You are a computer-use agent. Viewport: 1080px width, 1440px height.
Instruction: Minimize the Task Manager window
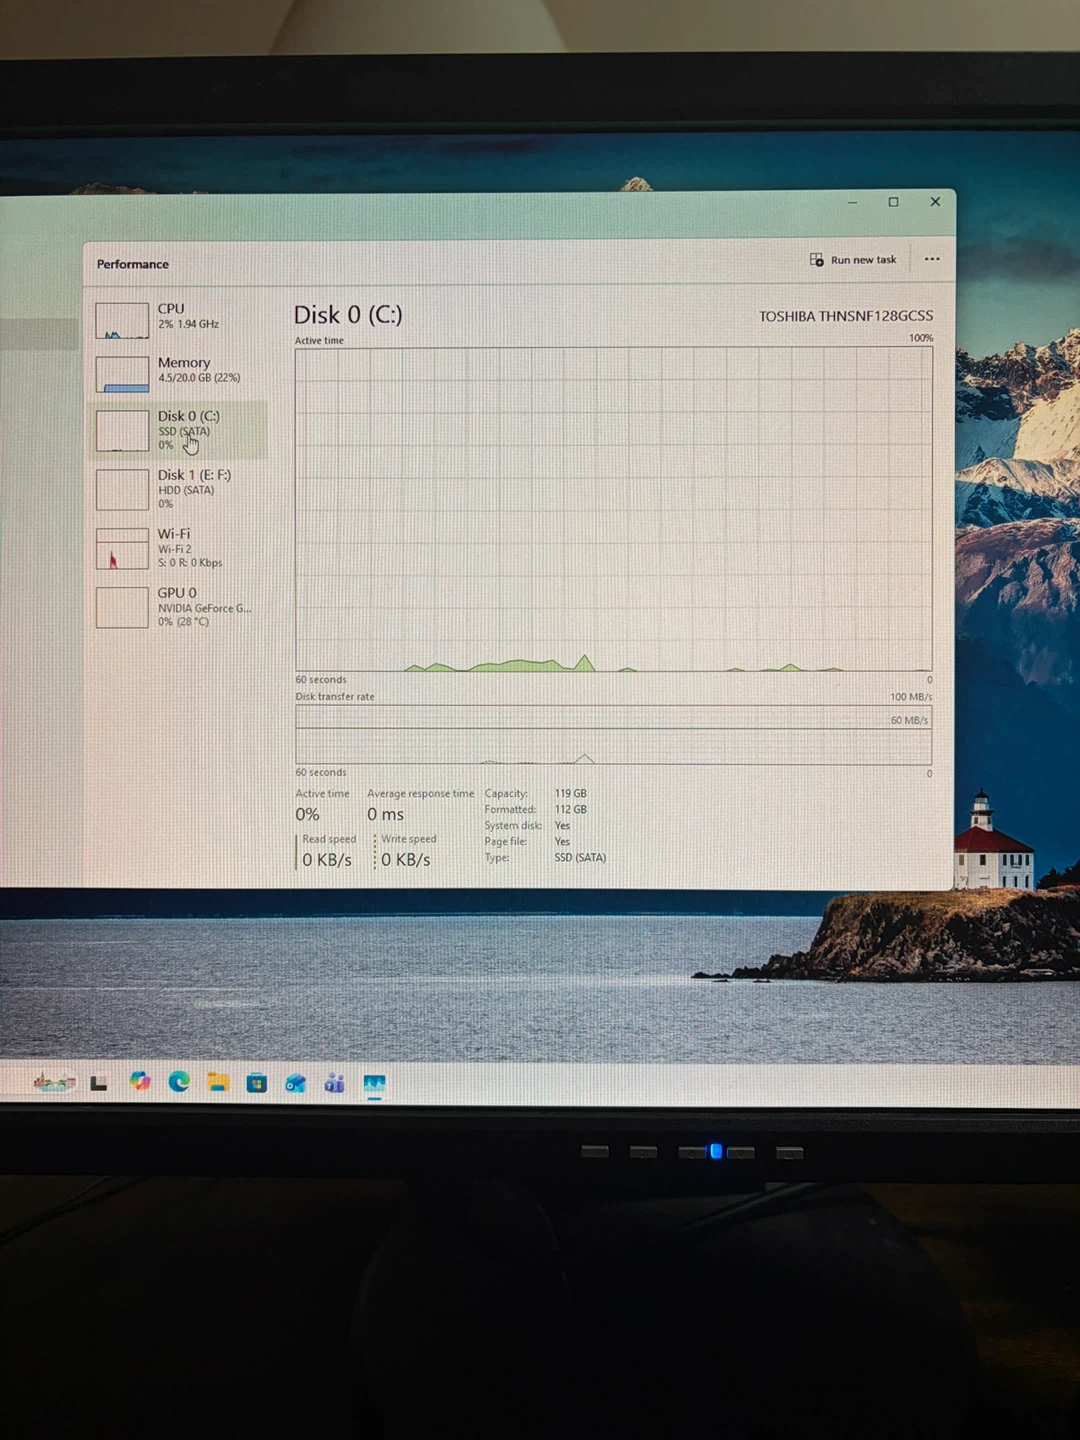tap(852, 202)
